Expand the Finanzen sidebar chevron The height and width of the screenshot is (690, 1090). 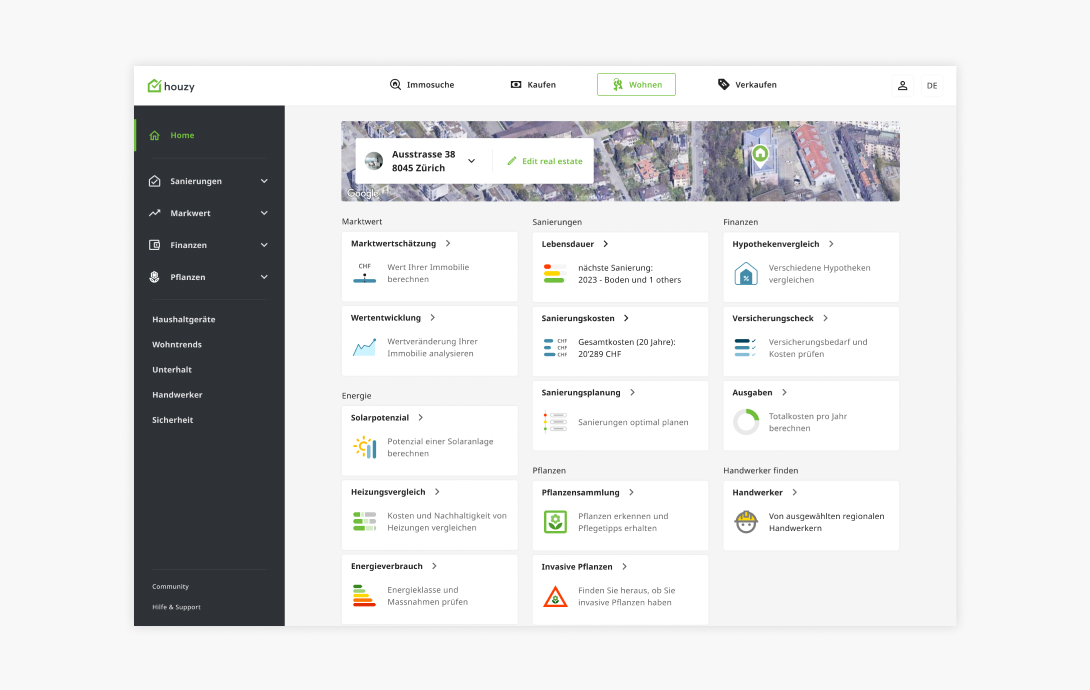[x=264, y=245]
